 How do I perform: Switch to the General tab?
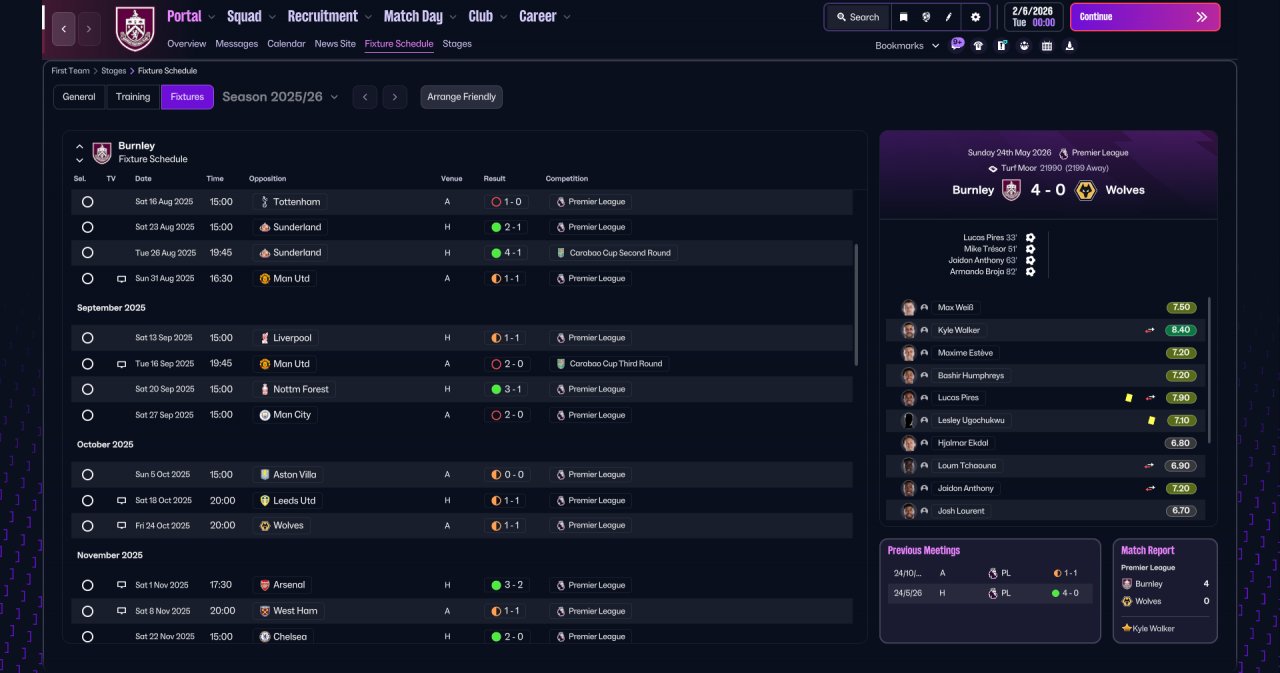point(79,97)
